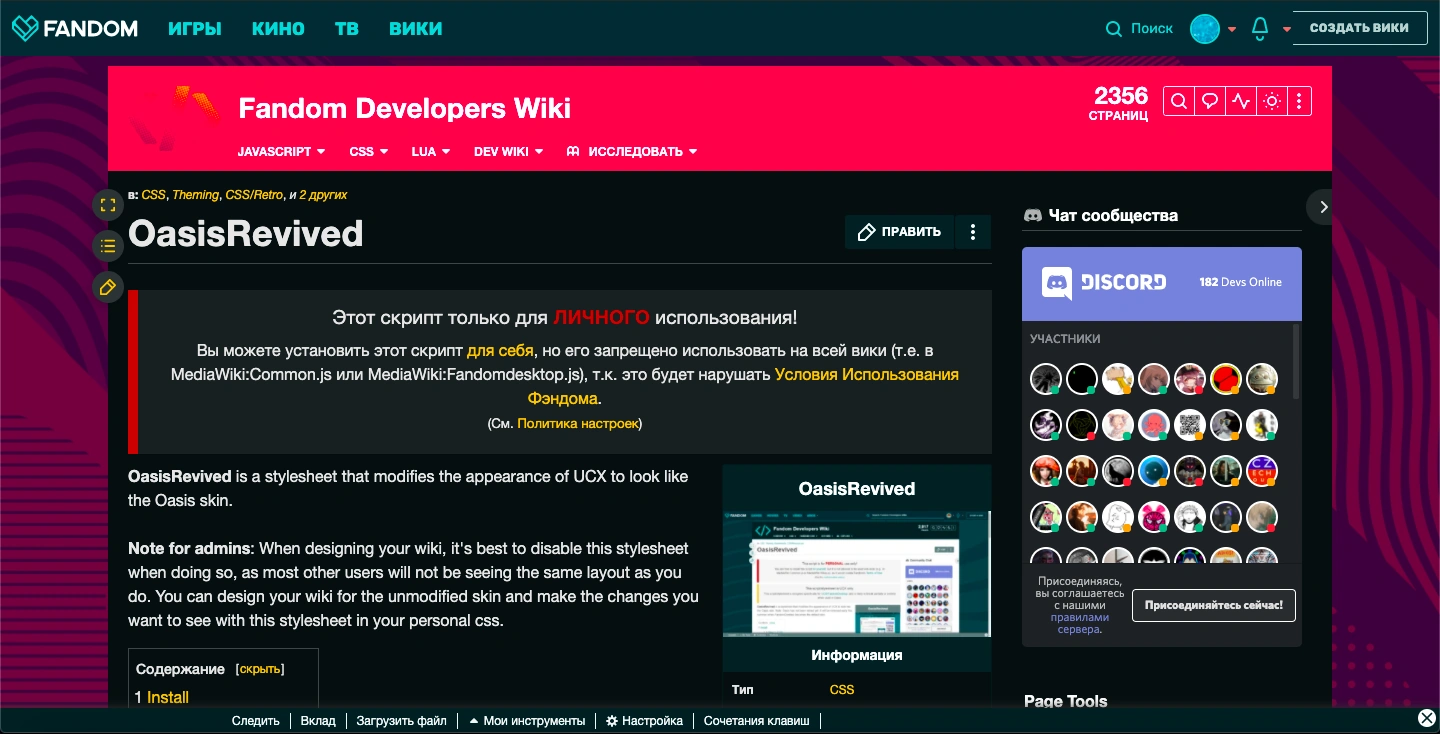The width and height of the screenshot is (1440, 734).
Task: Show the 2 других categories link
Action: (323, 195)
